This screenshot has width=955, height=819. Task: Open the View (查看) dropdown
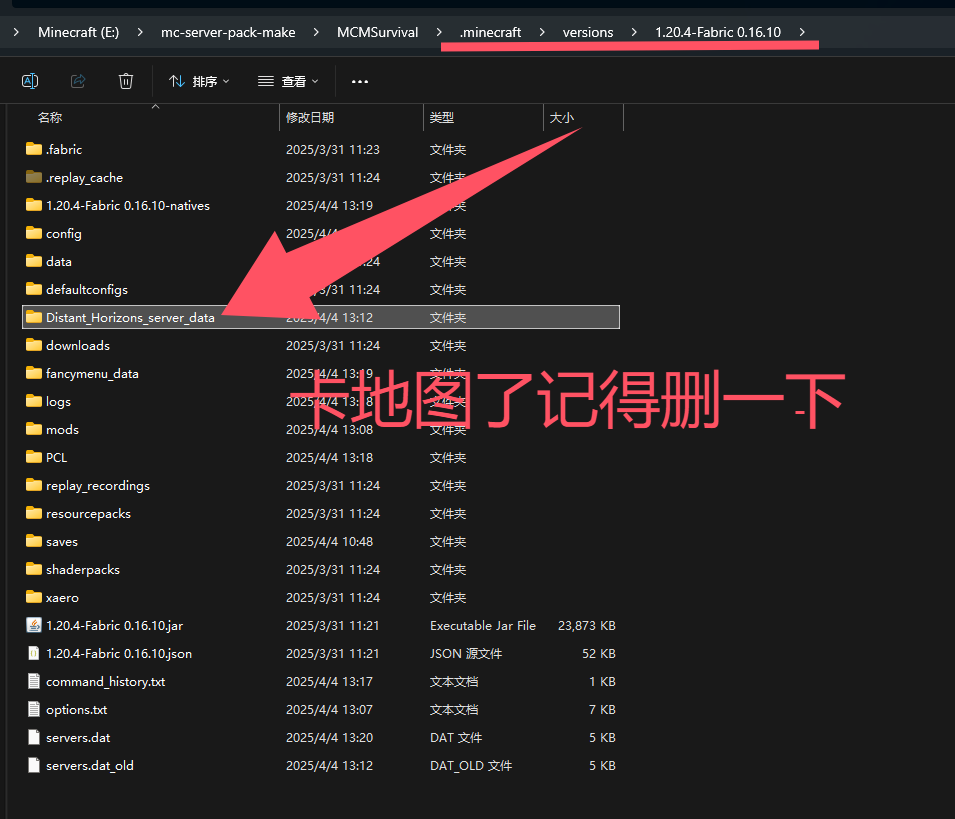click(288, 81)
